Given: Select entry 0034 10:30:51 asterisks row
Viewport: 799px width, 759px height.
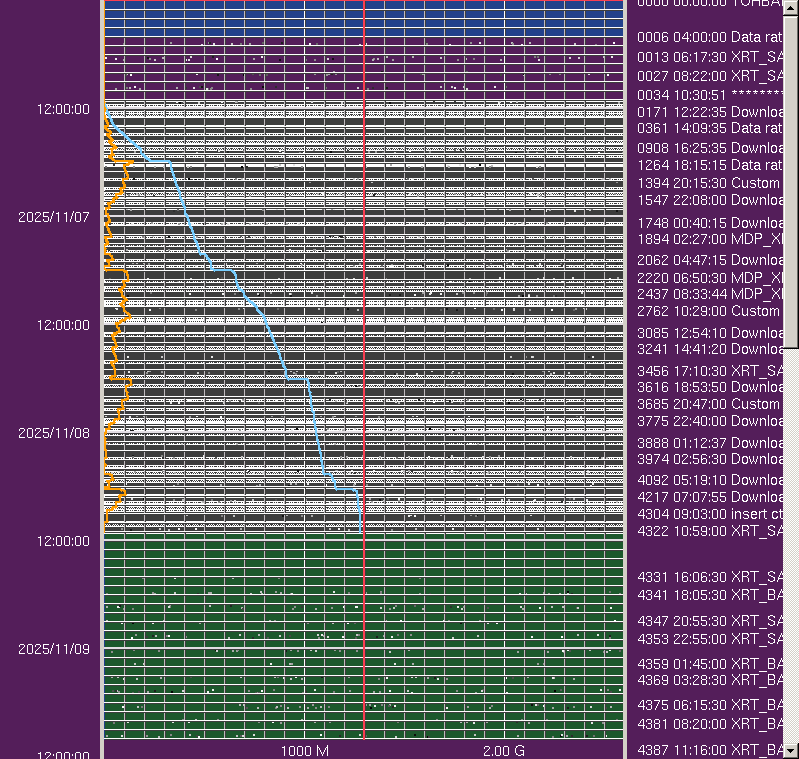Looking at the screenshot, I should 709,95.
